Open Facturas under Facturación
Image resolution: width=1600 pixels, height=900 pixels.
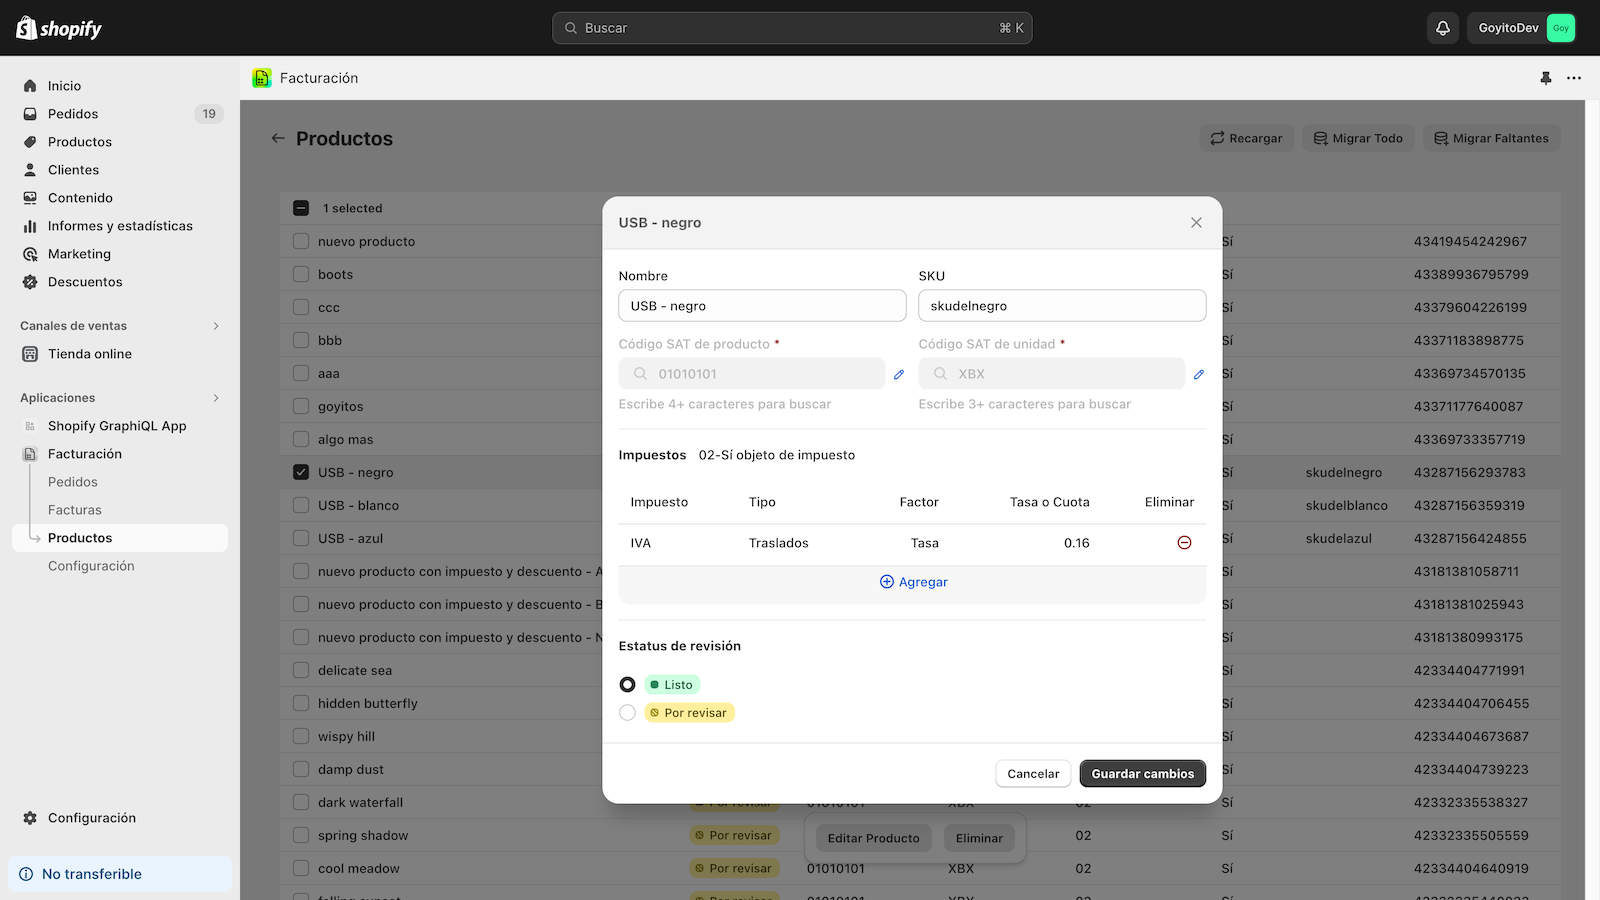pyautogui.click(x=75, y=510)
